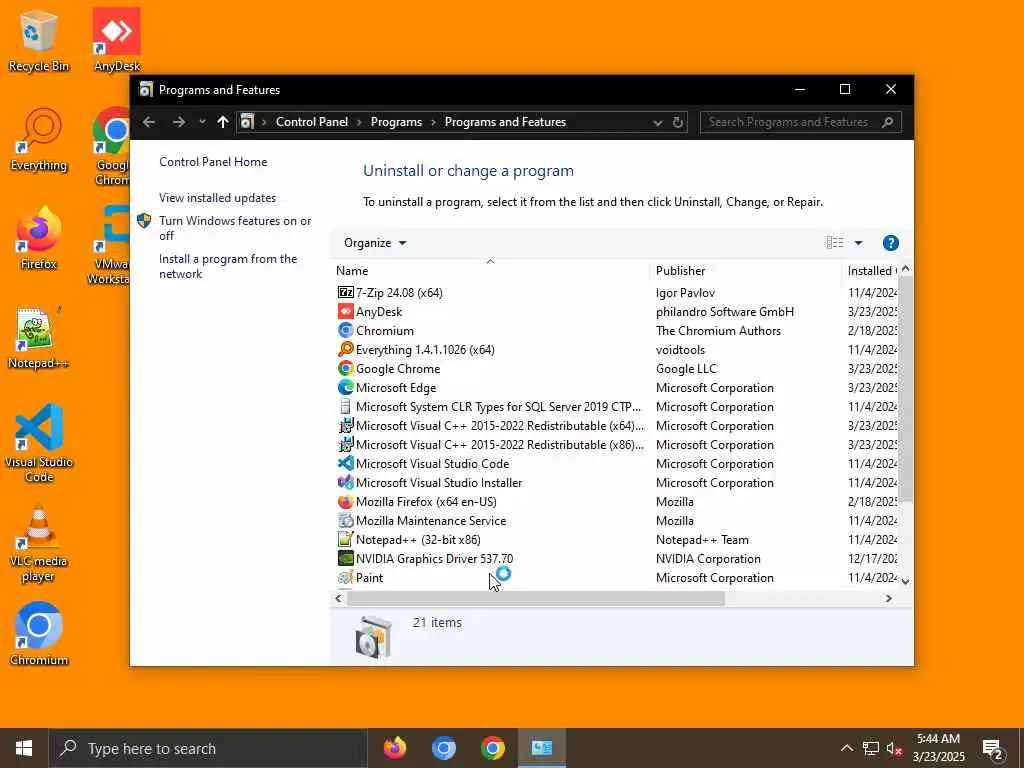
Task: Click the horizontal scrollbar thumb of the list
Action: pos(536,598)
